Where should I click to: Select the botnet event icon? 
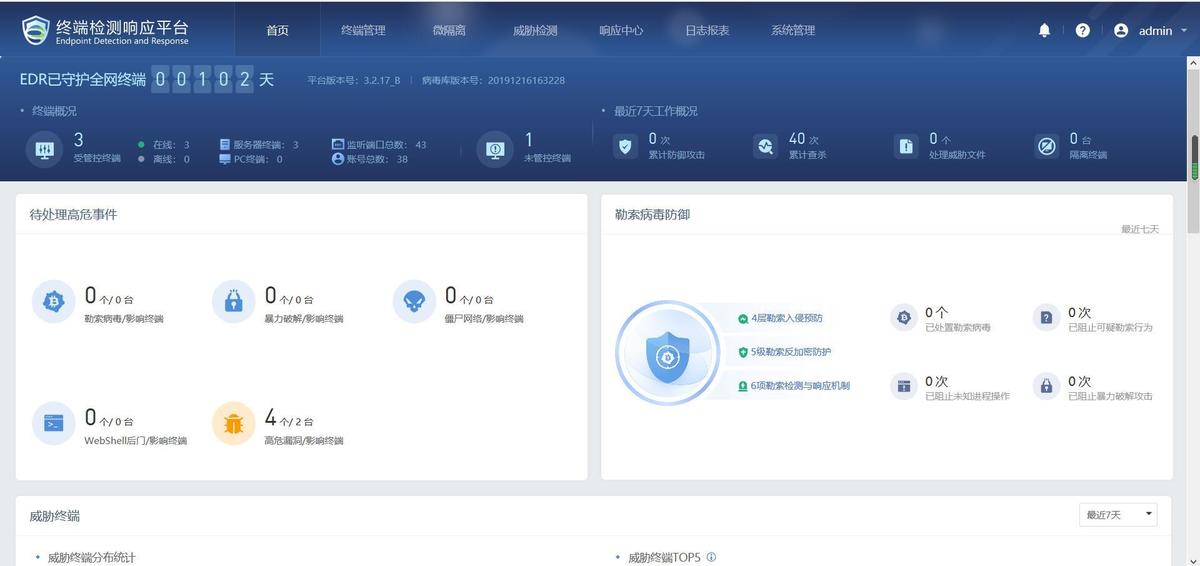coord(413,301)
